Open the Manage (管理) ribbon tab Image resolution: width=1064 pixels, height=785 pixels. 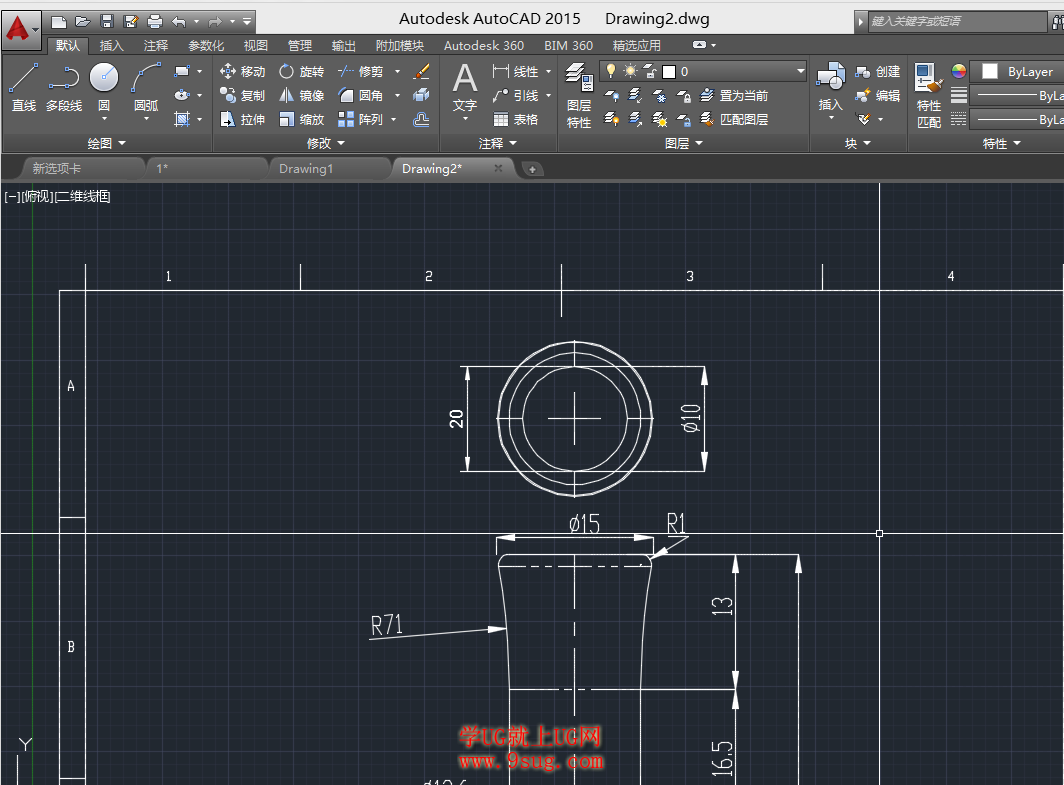coord(299,45)
